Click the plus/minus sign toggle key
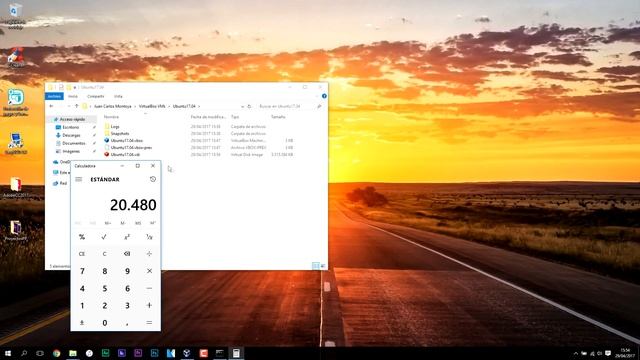640x360 pixels. click(x=82, y=322)
